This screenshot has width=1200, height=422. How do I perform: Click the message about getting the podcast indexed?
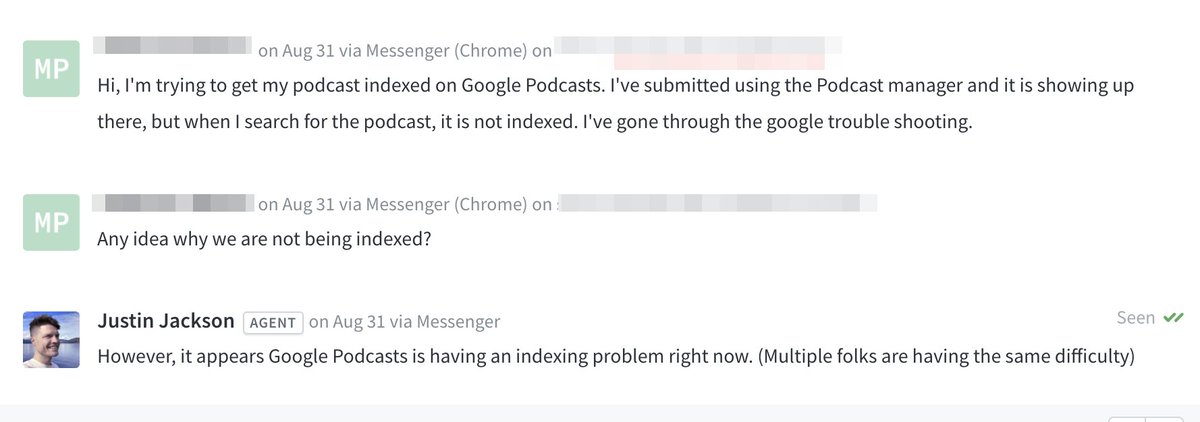(x=615, y=104)
